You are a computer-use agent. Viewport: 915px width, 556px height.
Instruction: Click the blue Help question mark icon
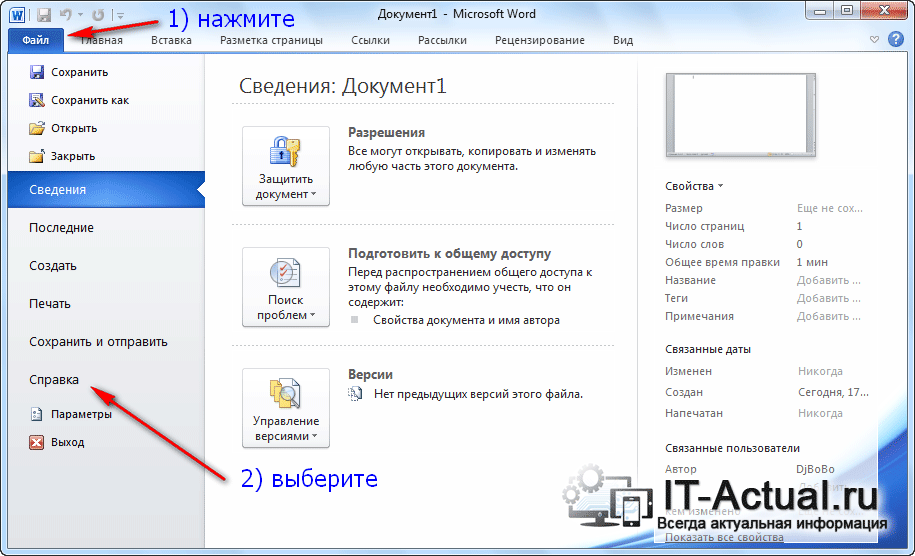(x=896, y=39)
